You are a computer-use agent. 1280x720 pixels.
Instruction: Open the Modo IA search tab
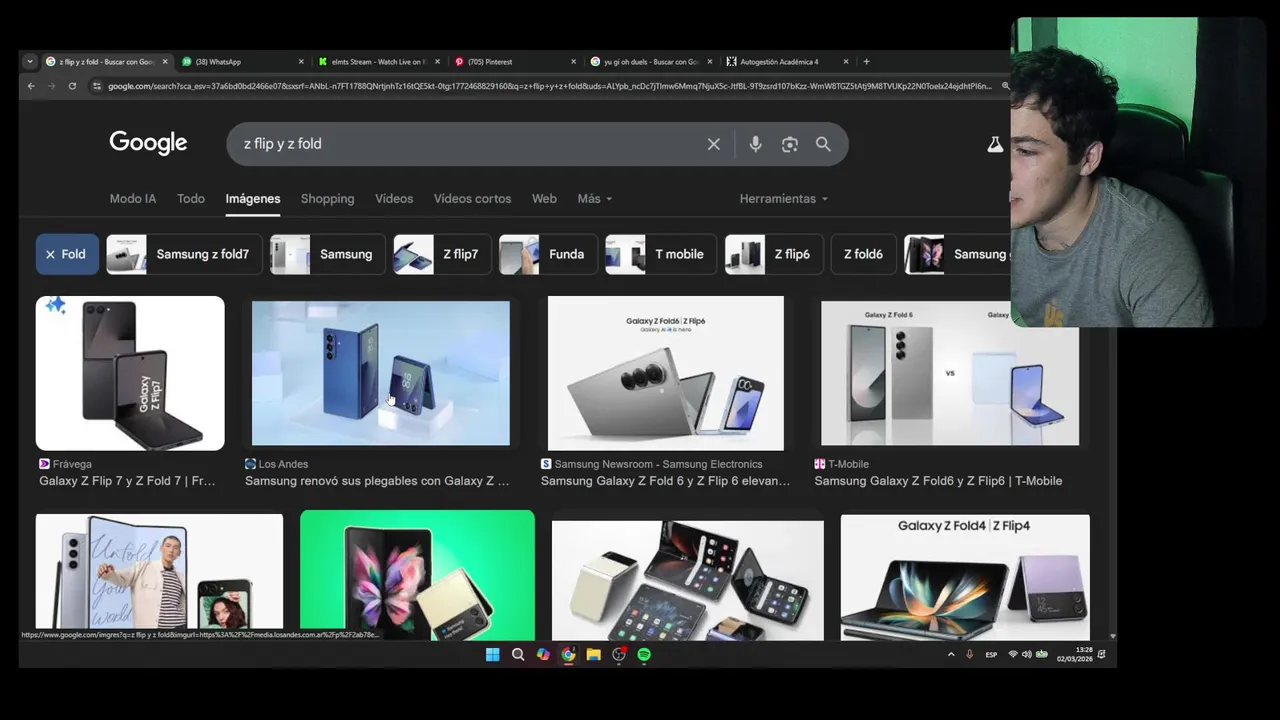click(x=133, y=199)
